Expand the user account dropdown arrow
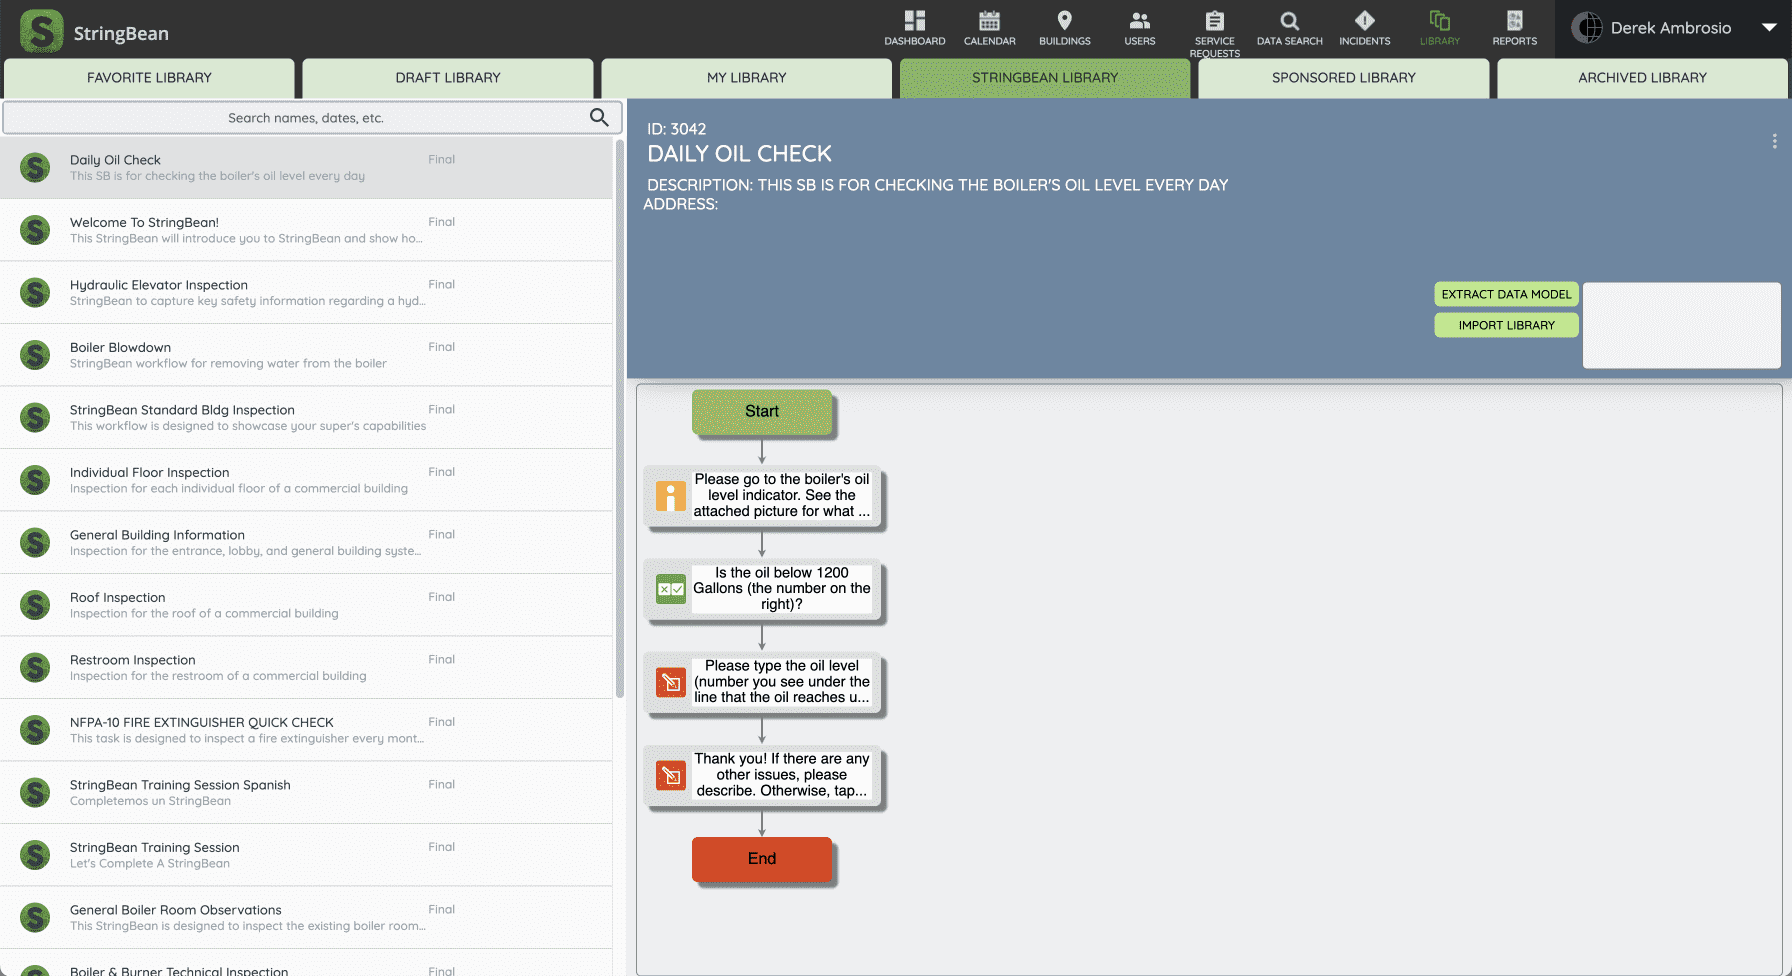 (x=1768, y=28)
